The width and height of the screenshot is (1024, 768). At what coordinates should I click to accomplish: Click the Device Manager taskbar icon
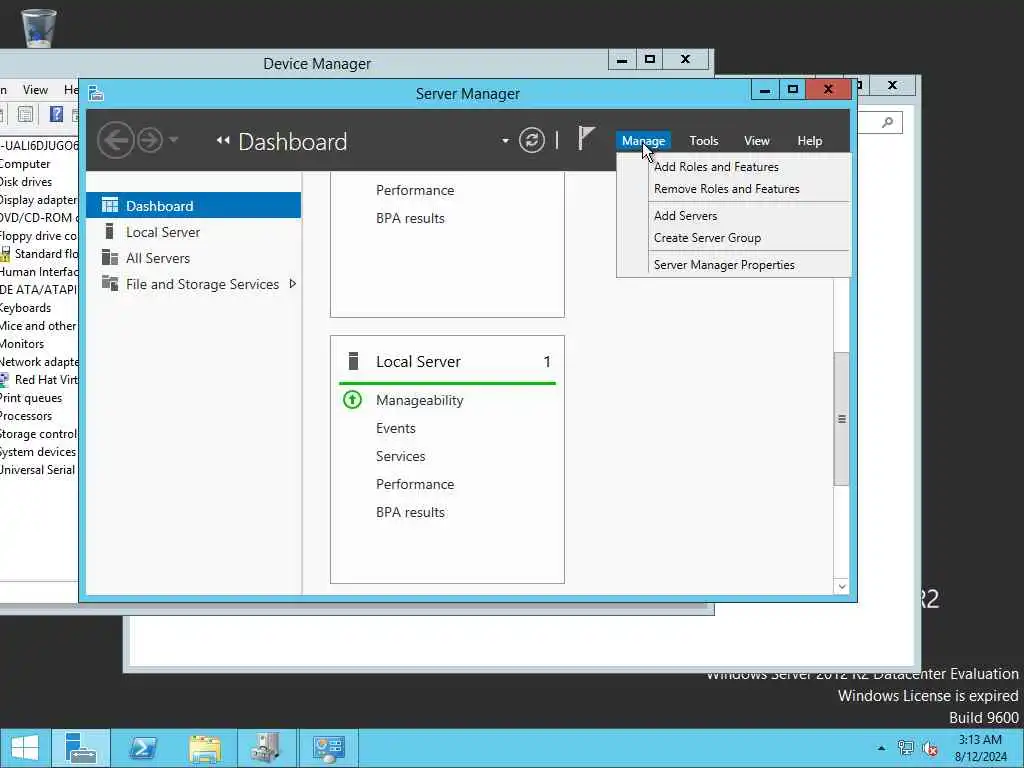pyautogui.click(x=266, y=748)
